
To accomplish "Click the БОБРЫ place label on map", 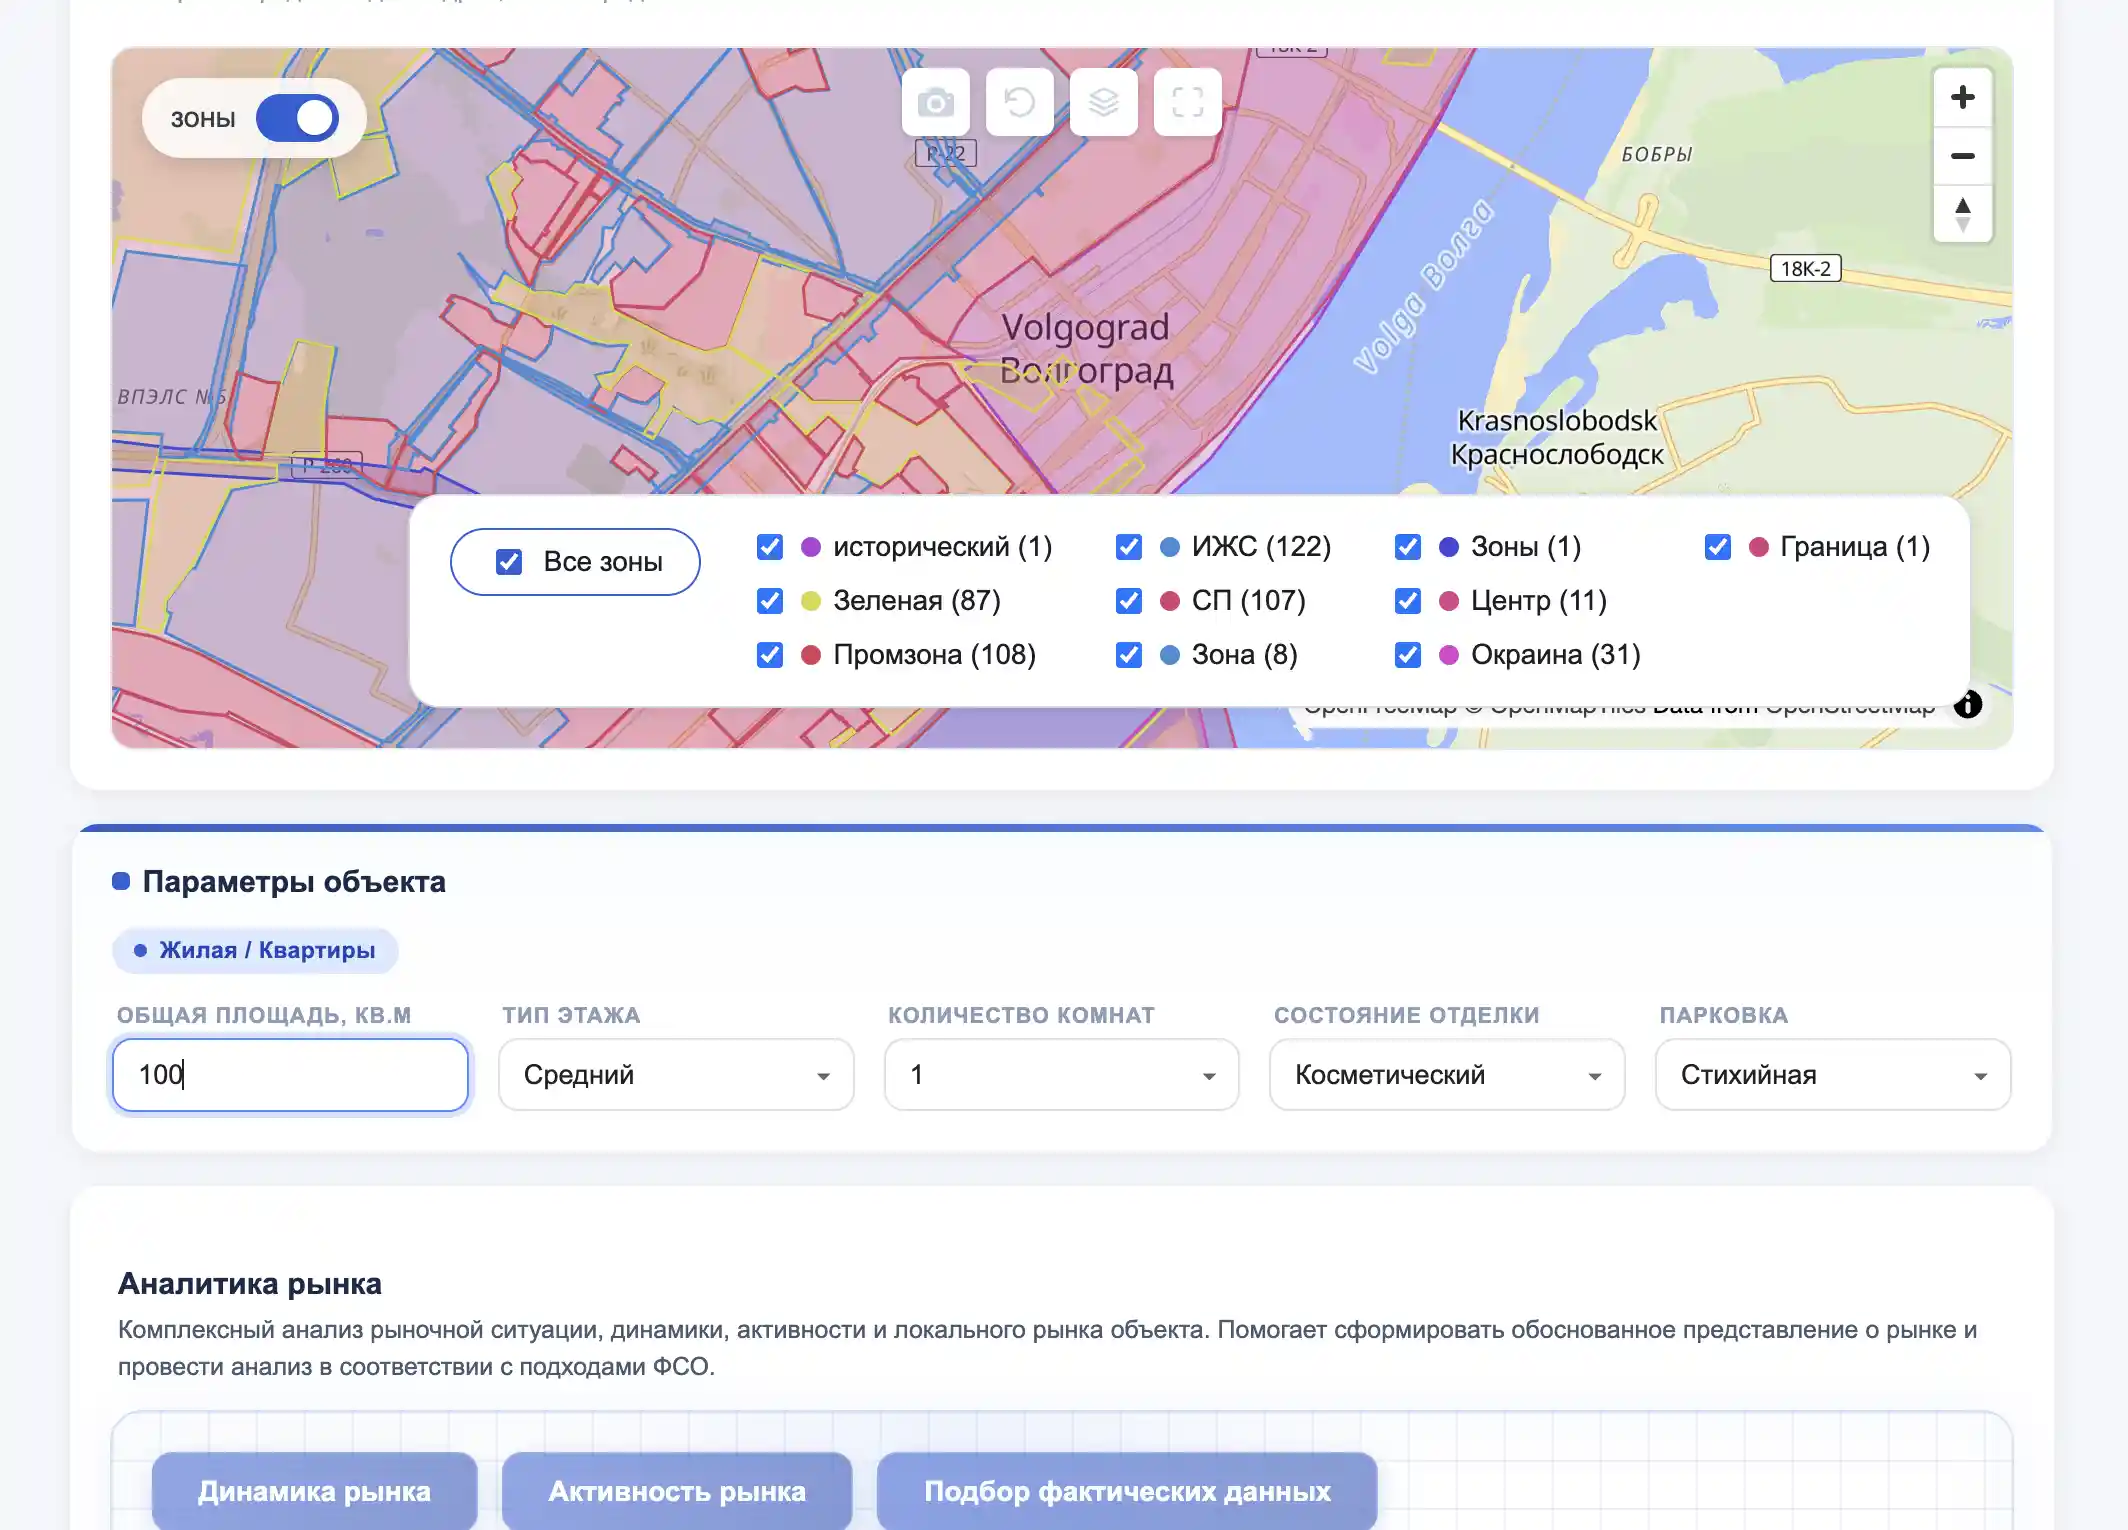I will tap(1657, 155).
